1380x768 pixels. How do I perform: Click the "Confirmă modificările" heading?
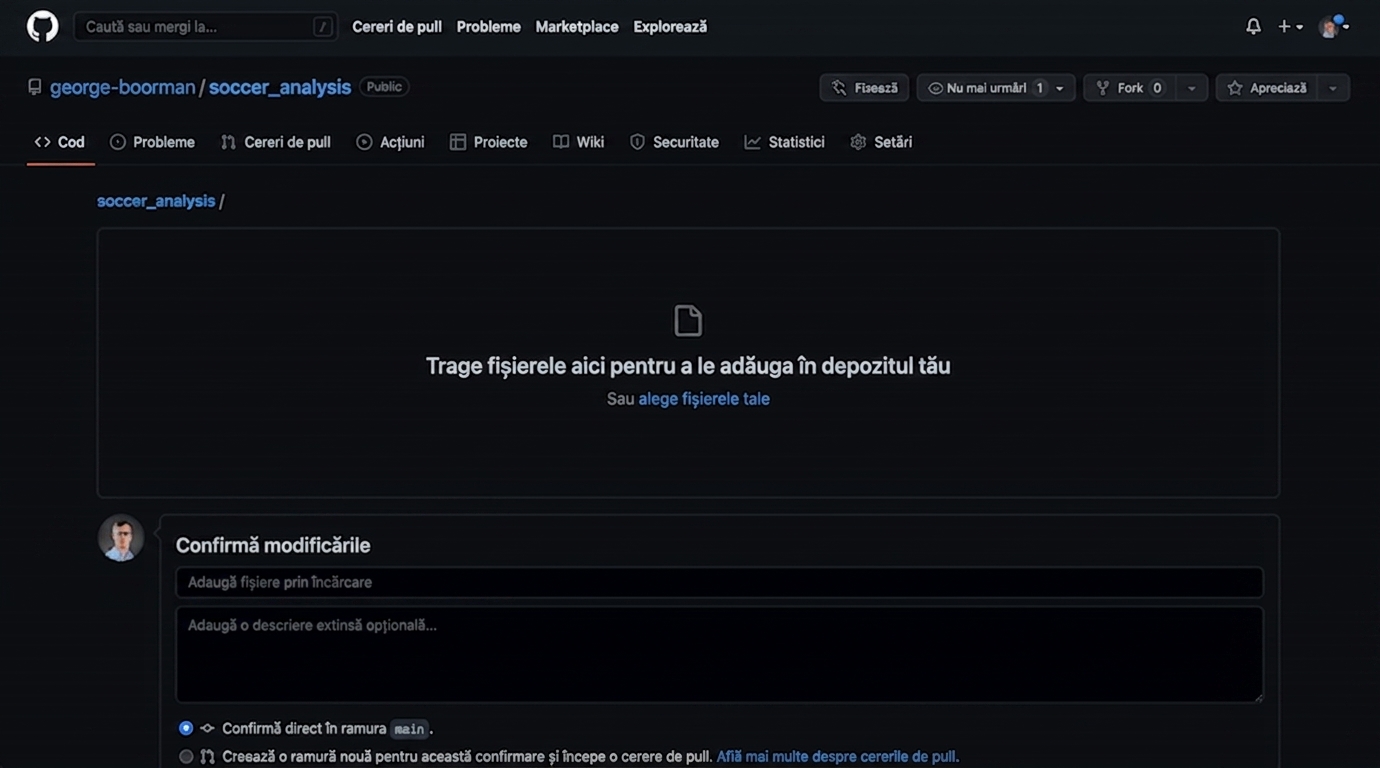pos(273,545)
